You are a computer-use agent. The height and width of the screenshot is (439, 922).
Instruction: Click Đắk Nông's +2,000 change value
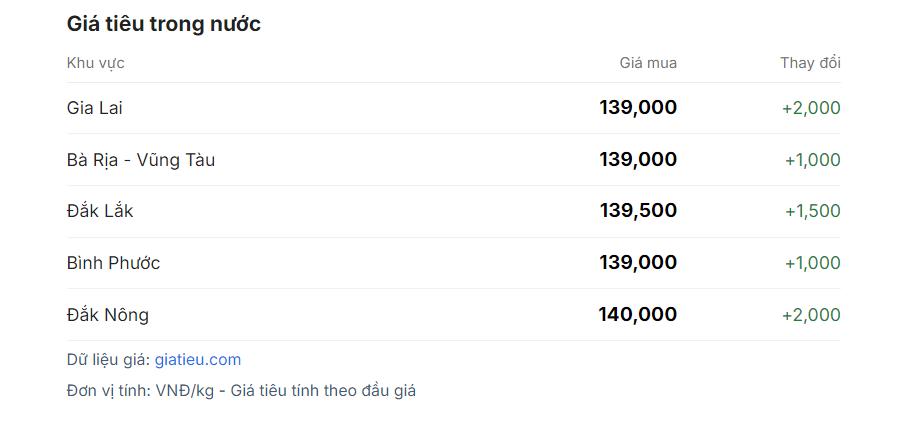pyautogui.click(x=811, y=315)
